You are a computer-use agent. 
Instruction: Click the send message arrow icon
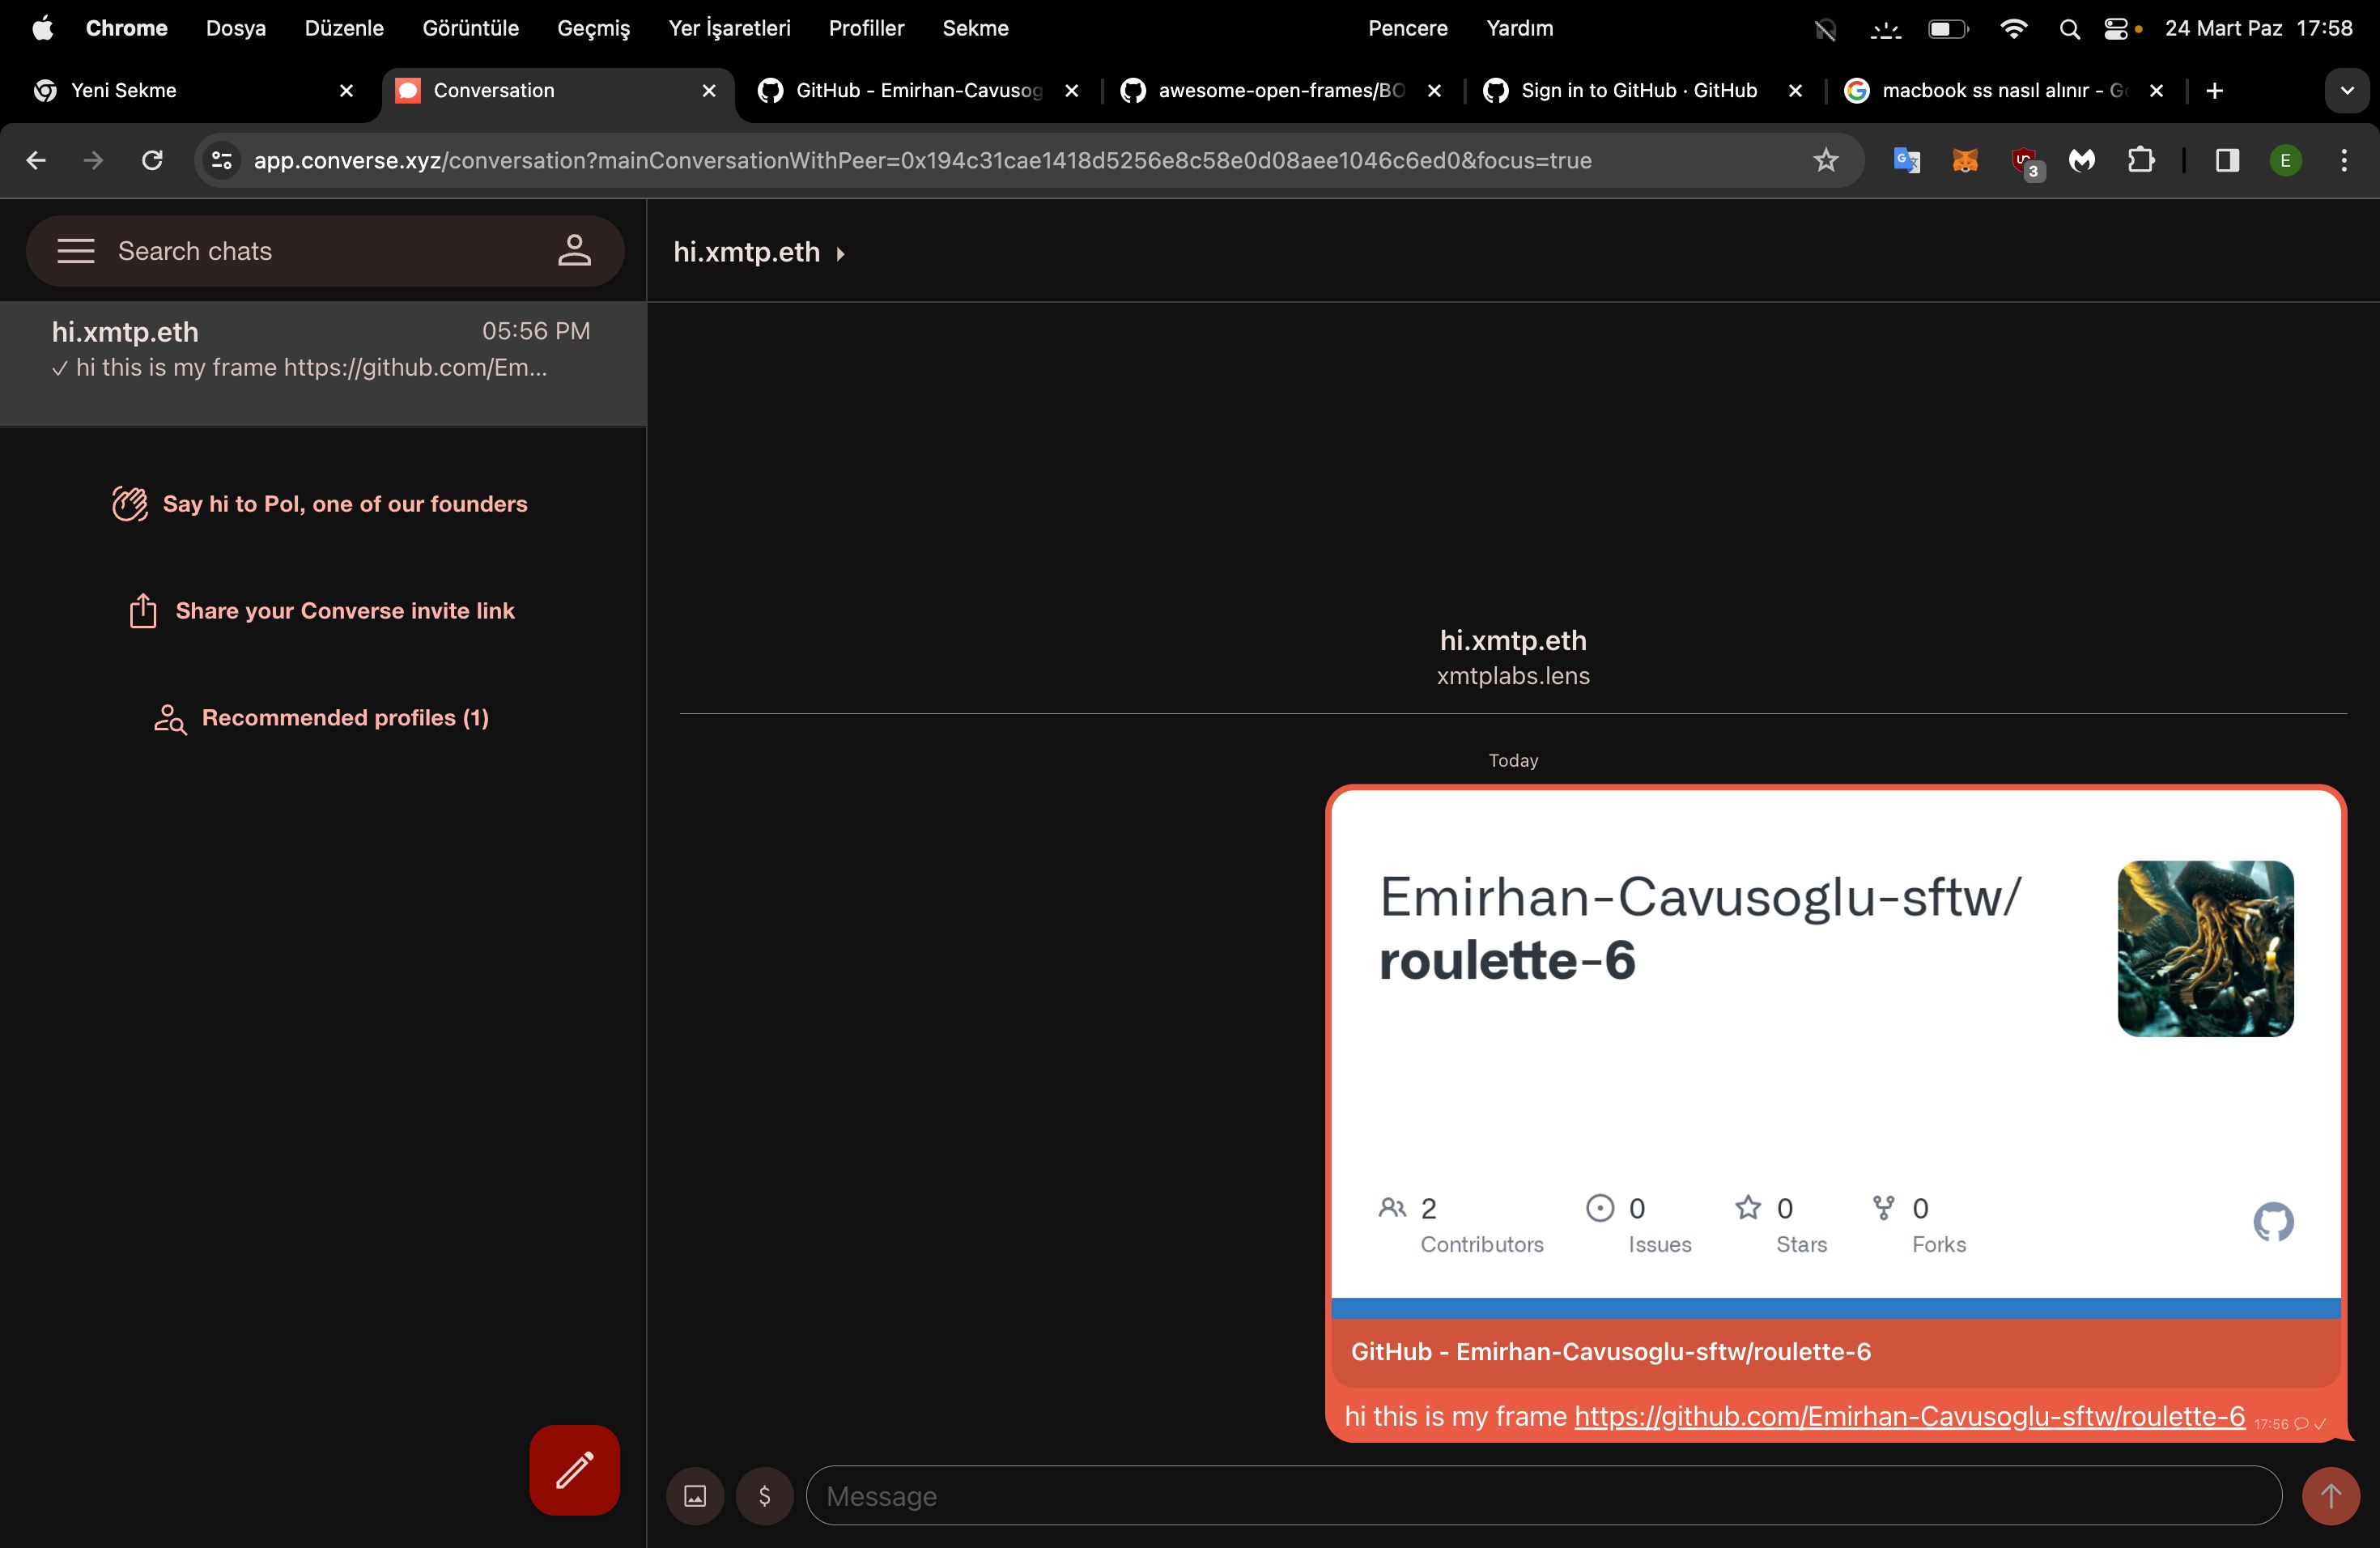point(2330,1495)
